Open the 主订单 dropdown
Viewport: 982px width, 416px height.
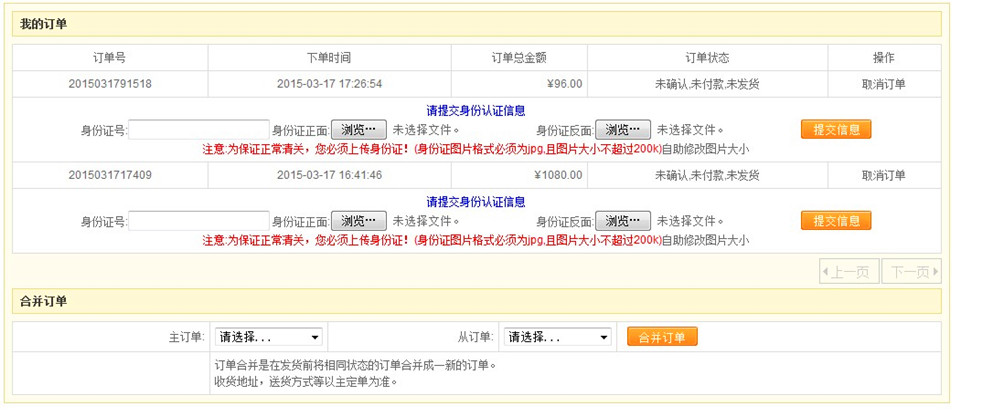coord(268,338)
